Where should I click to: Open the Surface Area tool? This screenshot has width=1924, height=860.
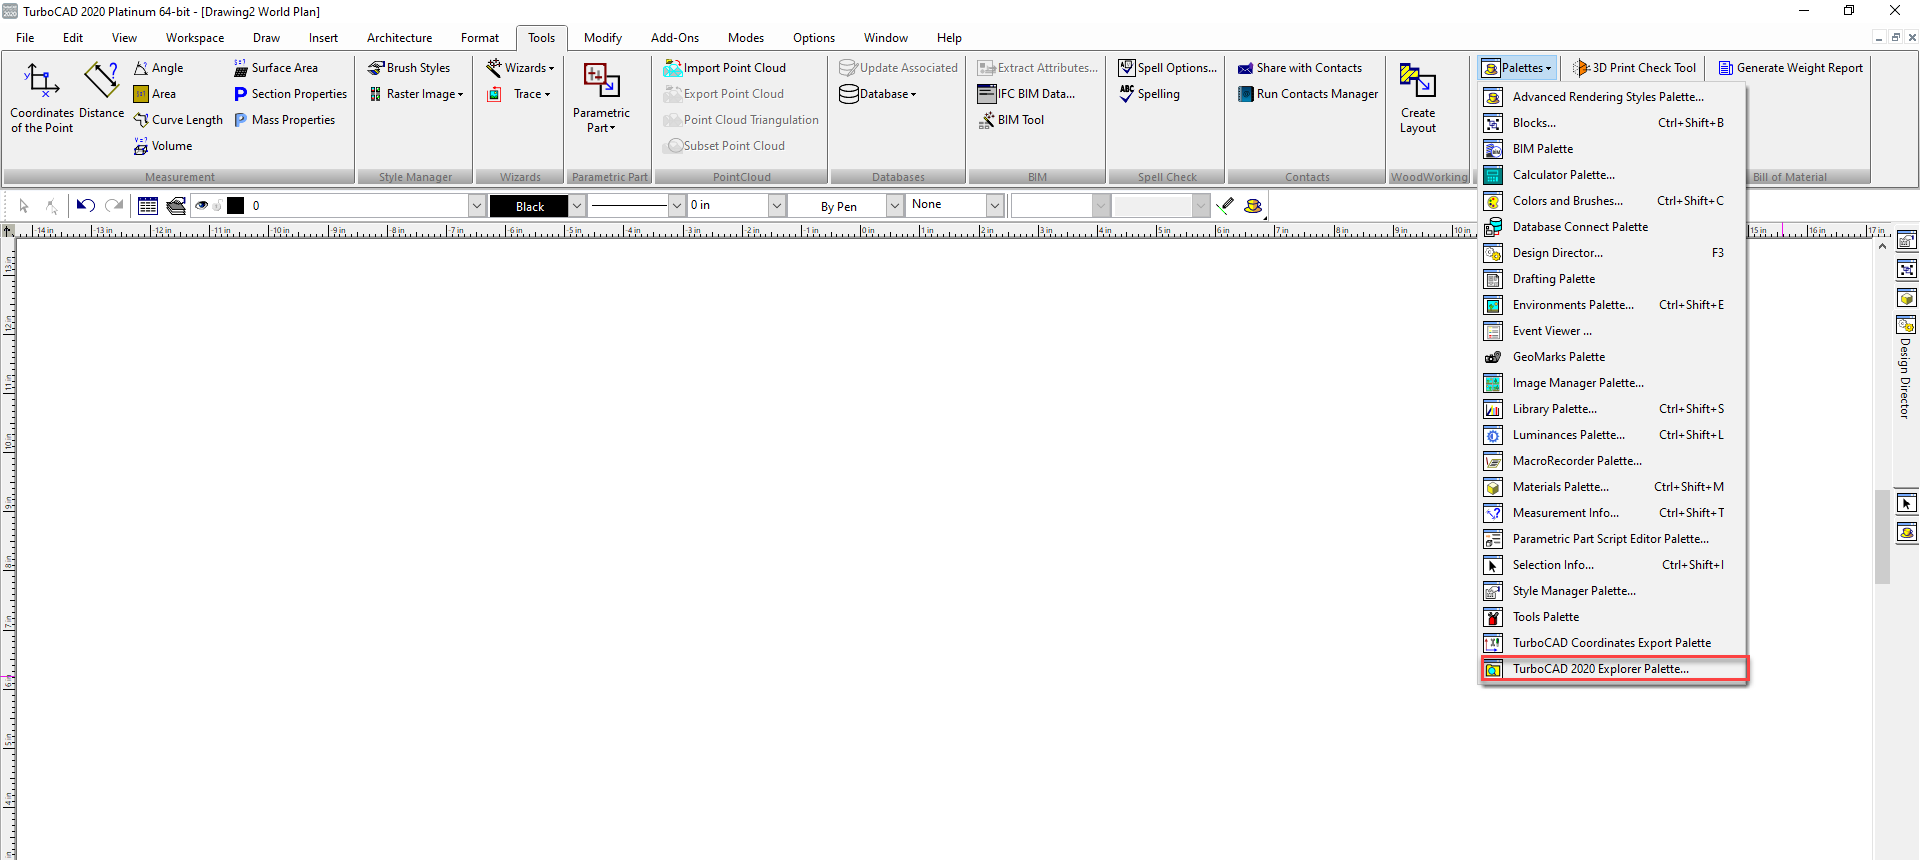click(x=276, y=68)
